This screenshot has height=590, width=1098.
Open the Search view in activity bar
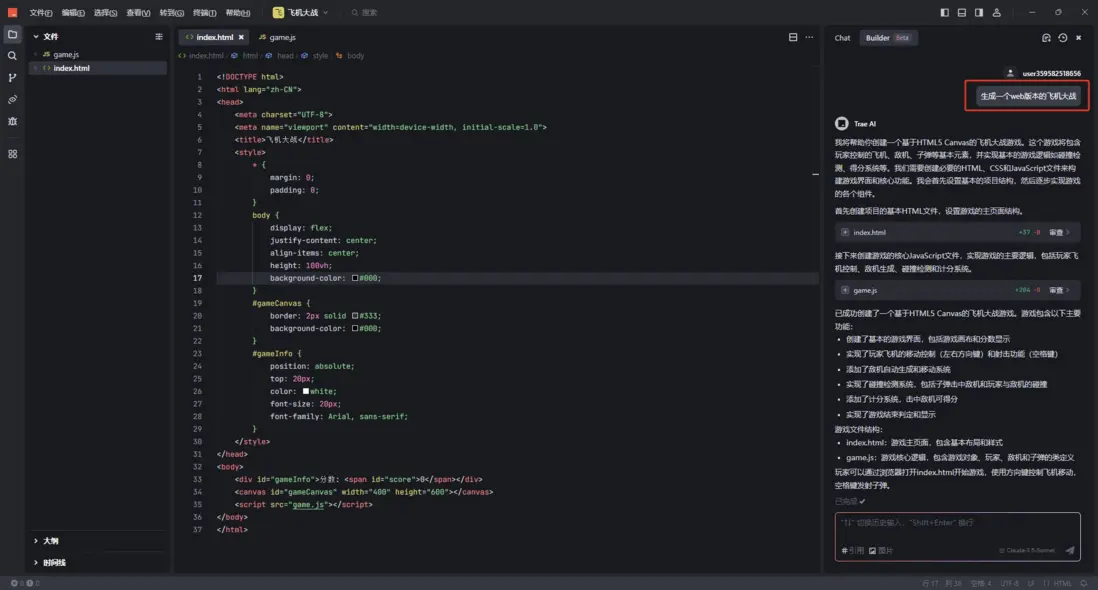12,56
